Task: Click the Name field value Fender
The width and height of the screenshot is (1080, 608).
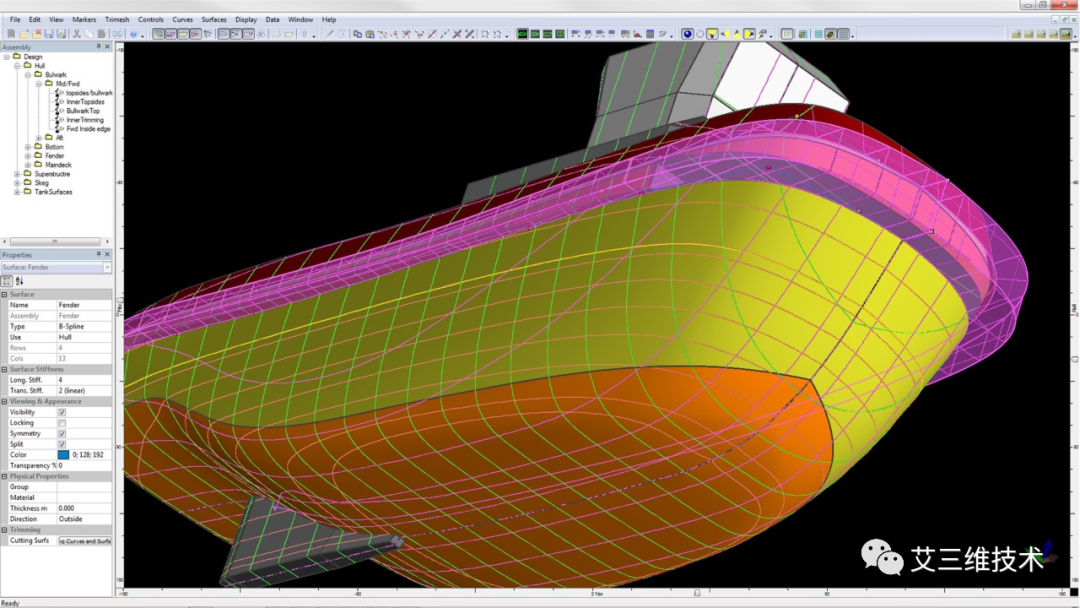Action: [x=84, y=305]
